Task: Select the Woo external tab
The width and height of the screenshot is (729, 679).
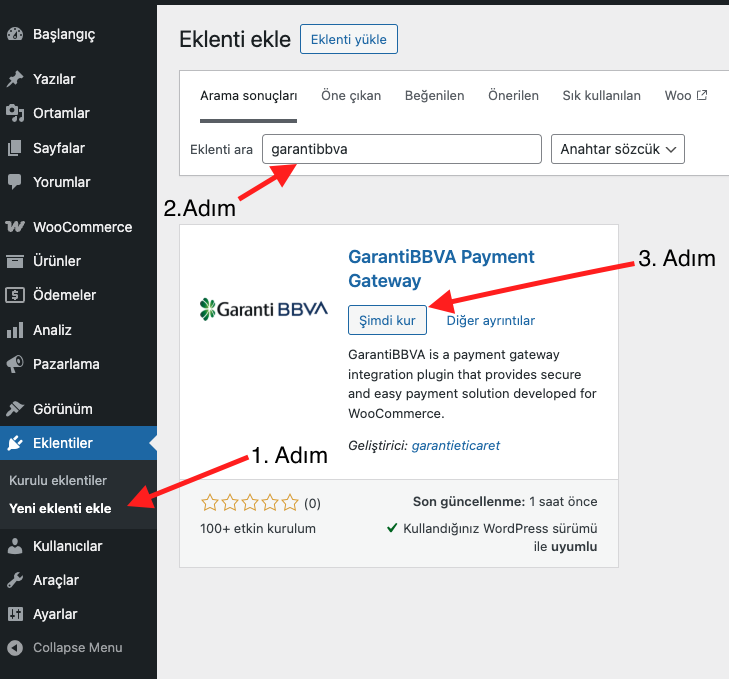Action: (685, 96)
